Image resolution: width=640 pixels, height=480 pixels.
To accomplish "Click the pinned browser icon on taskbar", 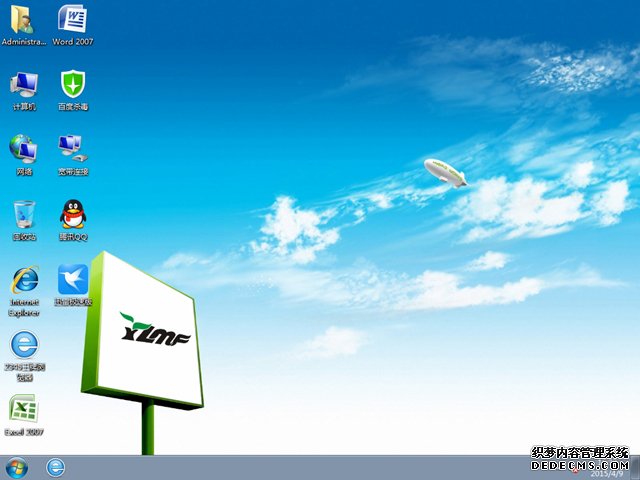I will 56,468.
